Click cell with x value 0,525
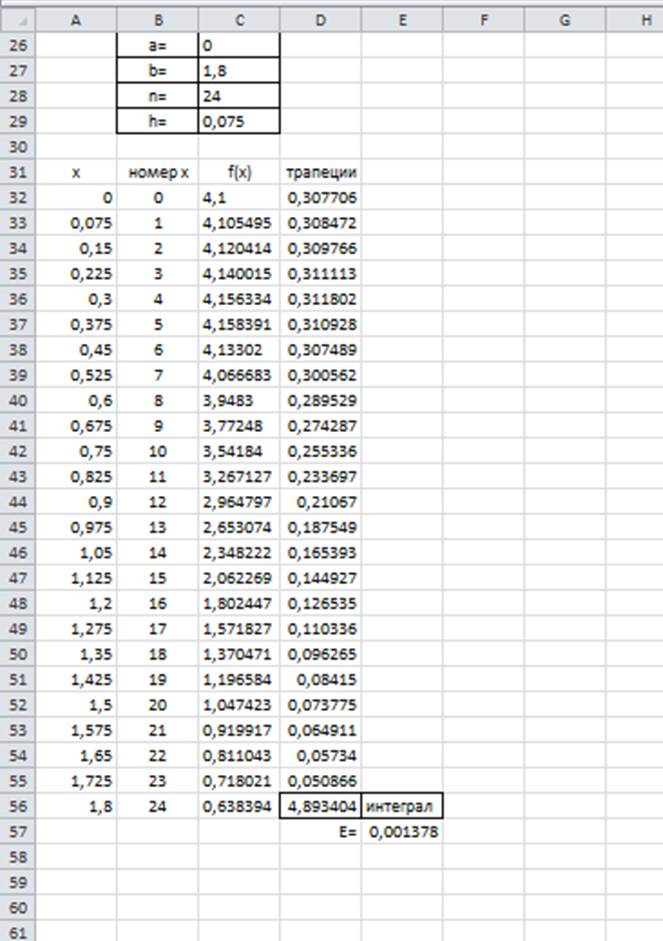This screenshot has width=663, height=941. [x=76, y=375]
